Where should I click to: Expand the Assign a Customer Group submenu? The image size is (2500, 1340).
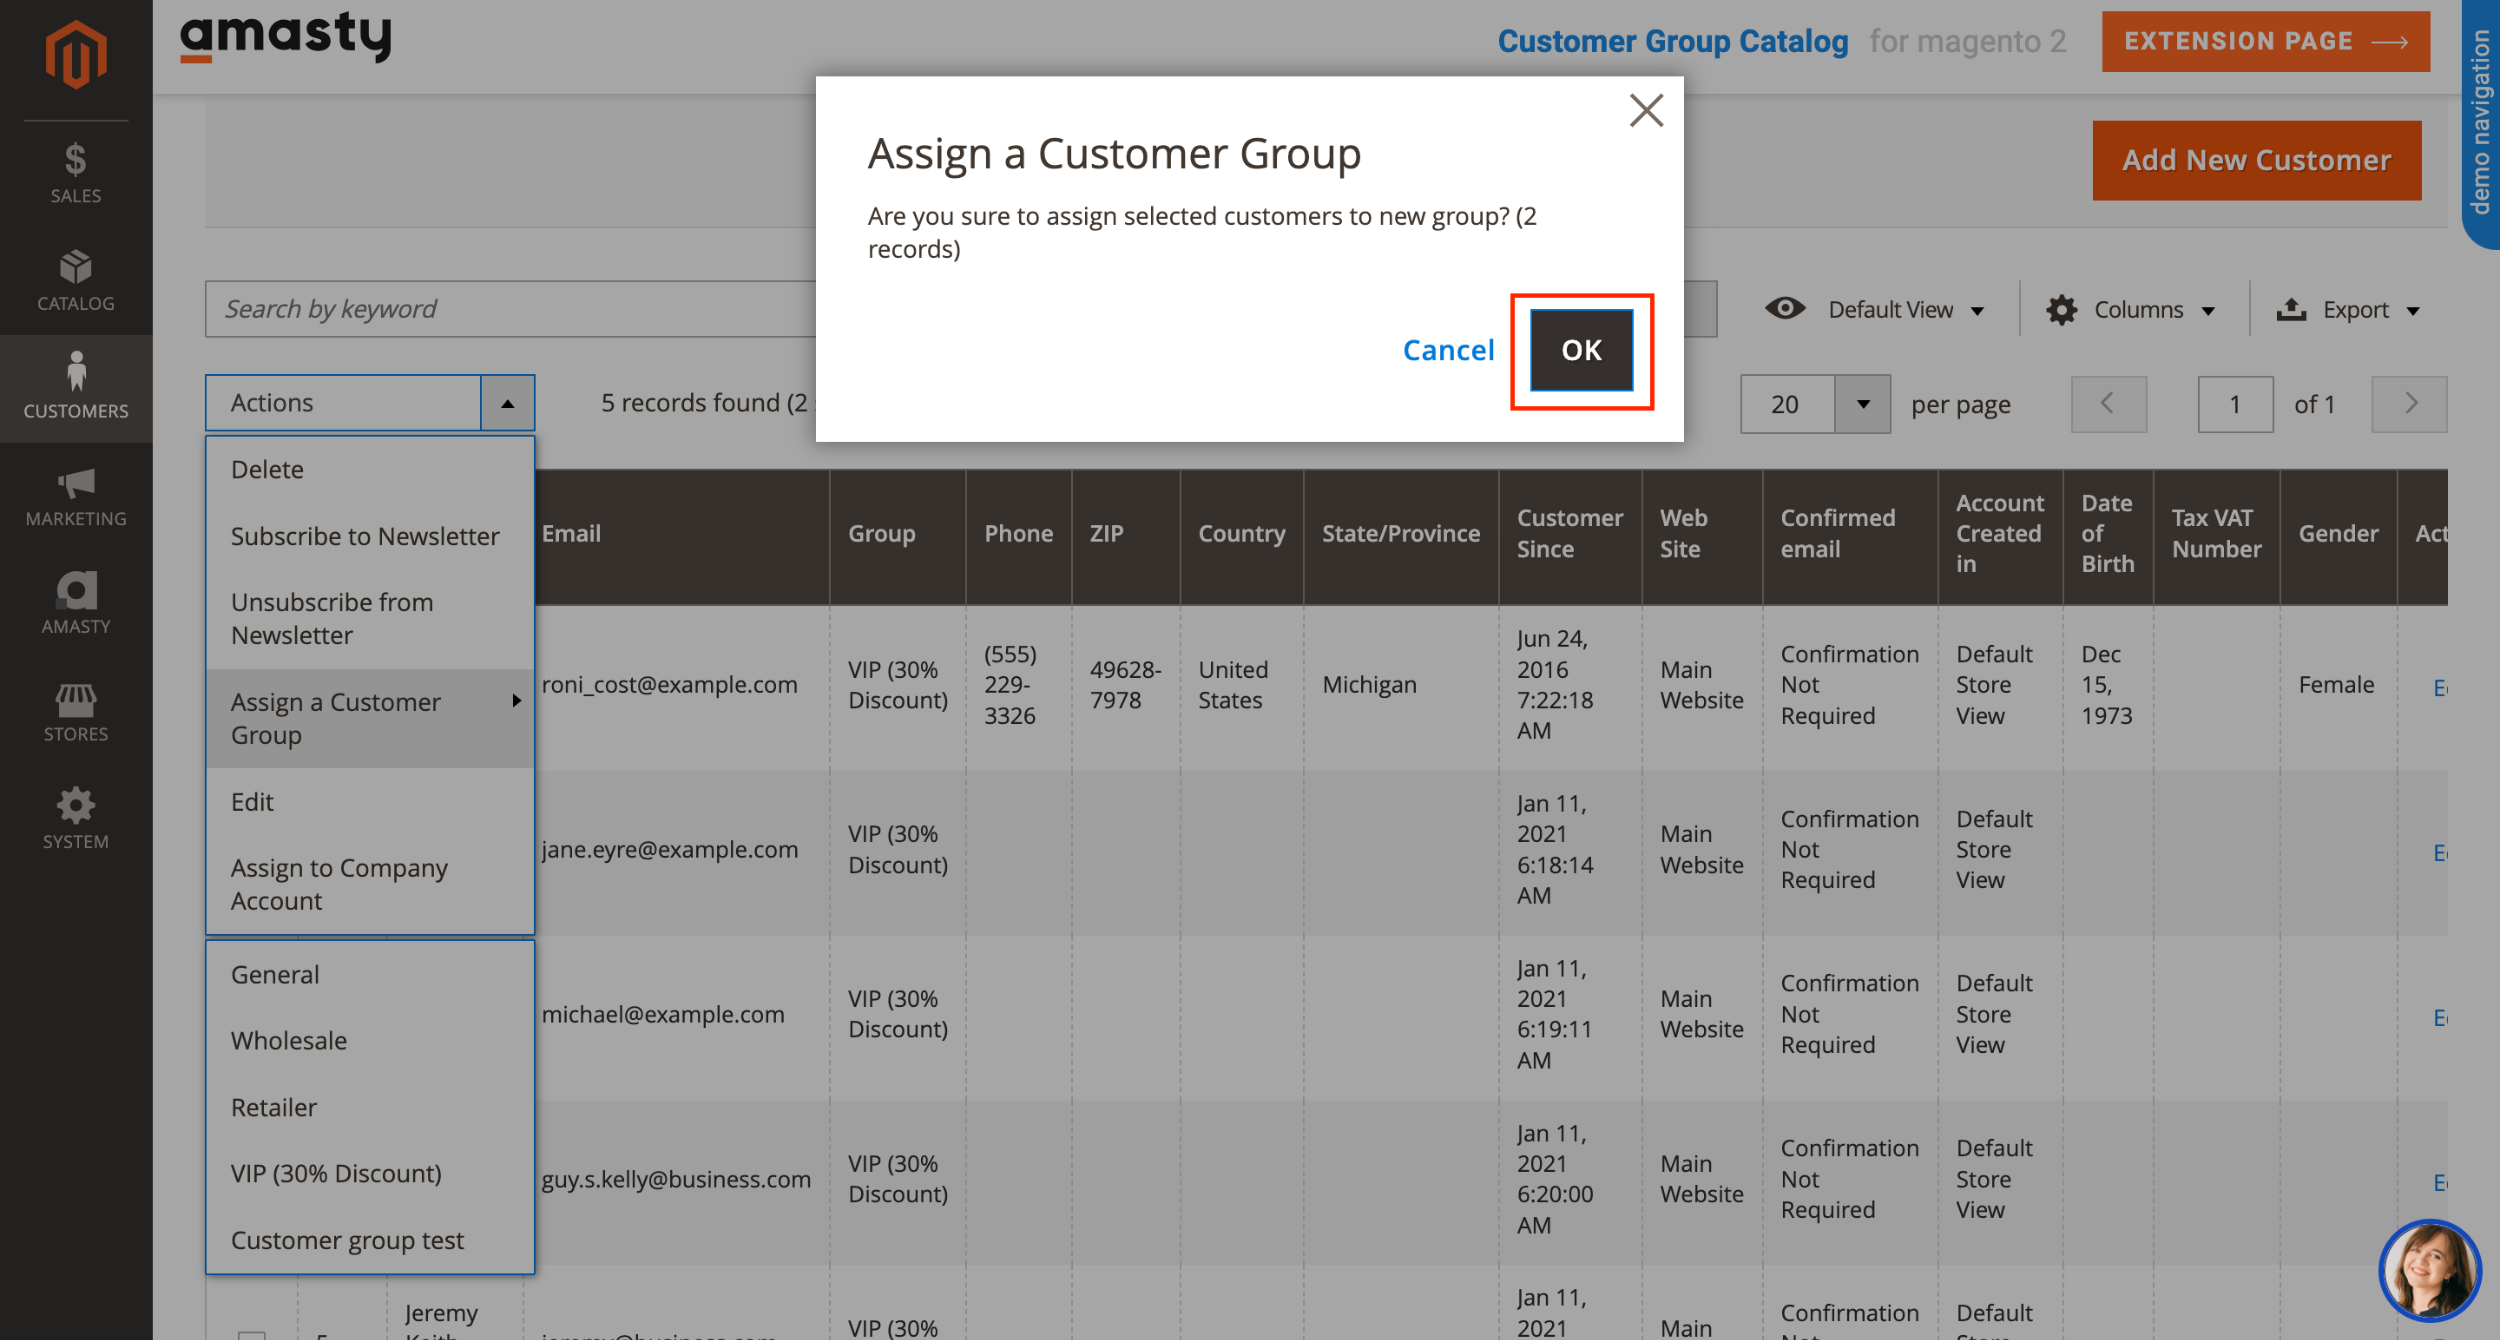[336, 718]
